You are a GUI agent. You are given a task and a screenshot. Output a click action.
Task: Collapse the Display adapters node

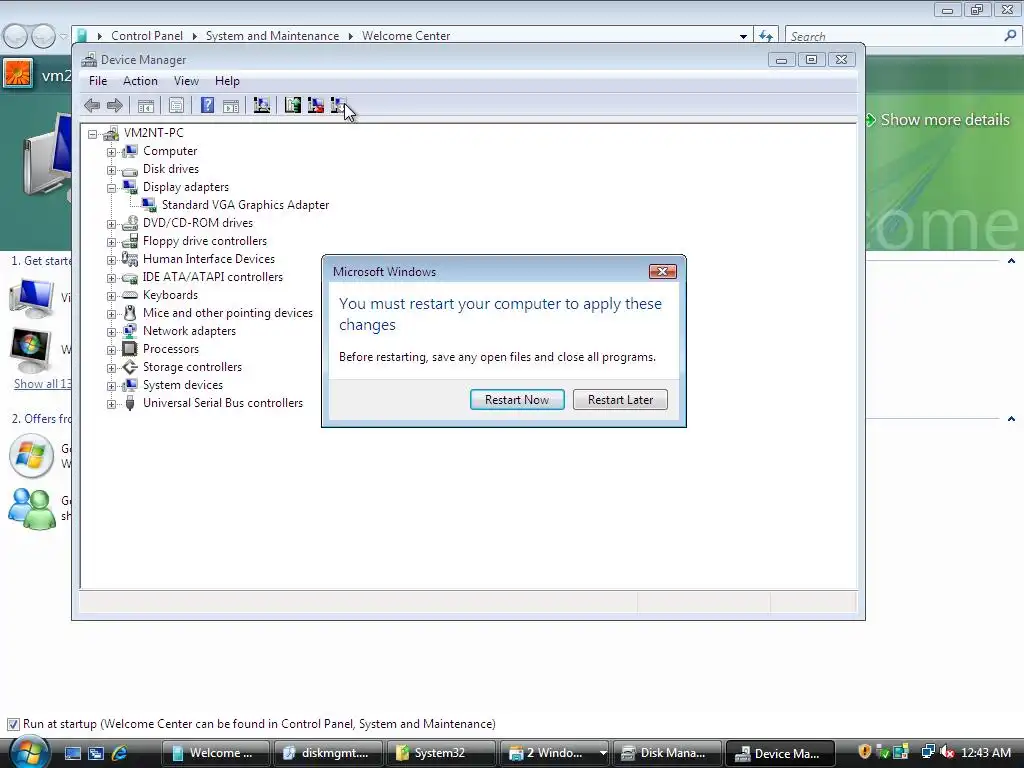[112, 188]
